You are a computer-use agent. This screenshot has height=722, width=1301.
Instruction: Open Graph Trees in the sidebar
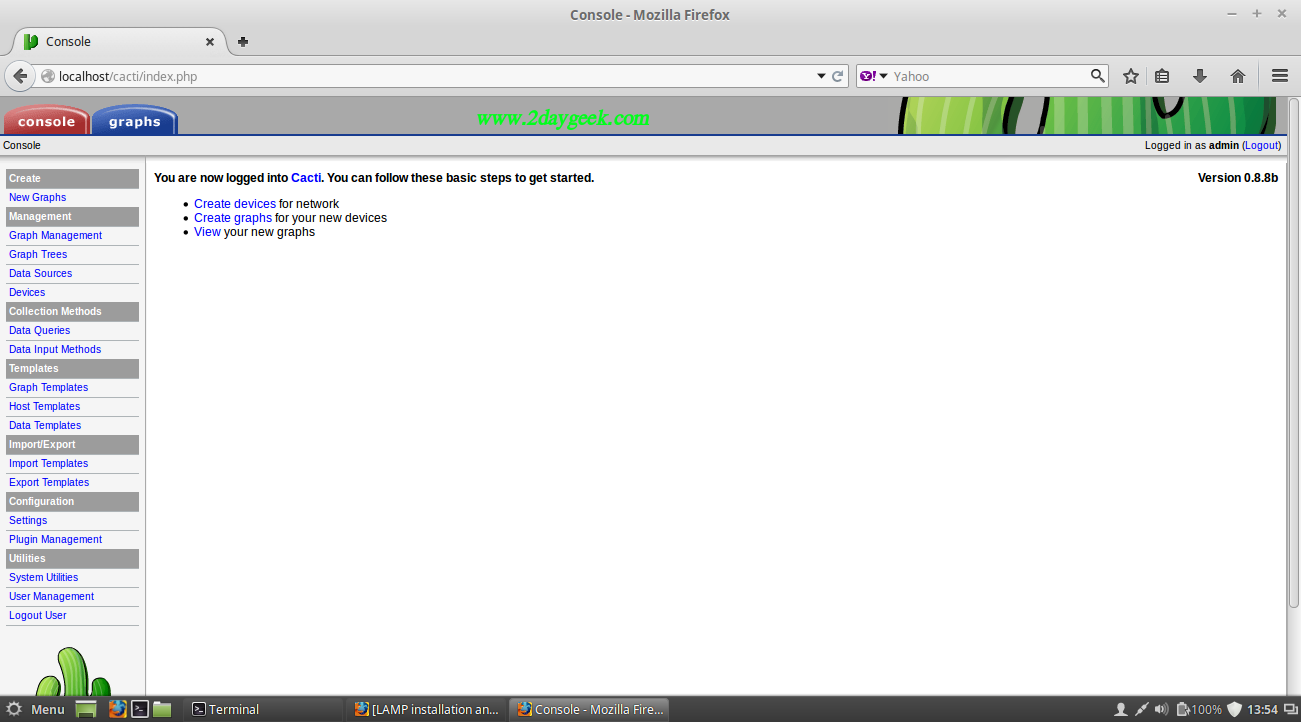pos(38,255)
